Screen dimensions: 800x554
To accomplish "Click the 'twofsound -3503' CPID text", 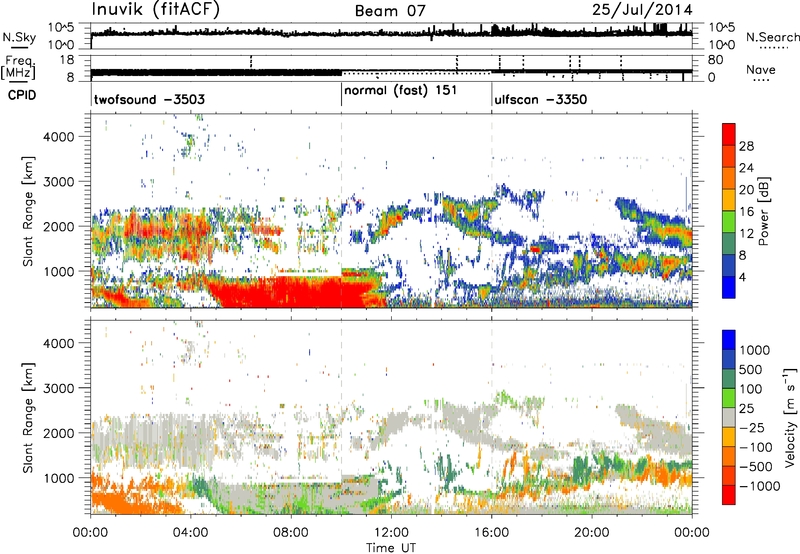I will click(x=149, y=99).
